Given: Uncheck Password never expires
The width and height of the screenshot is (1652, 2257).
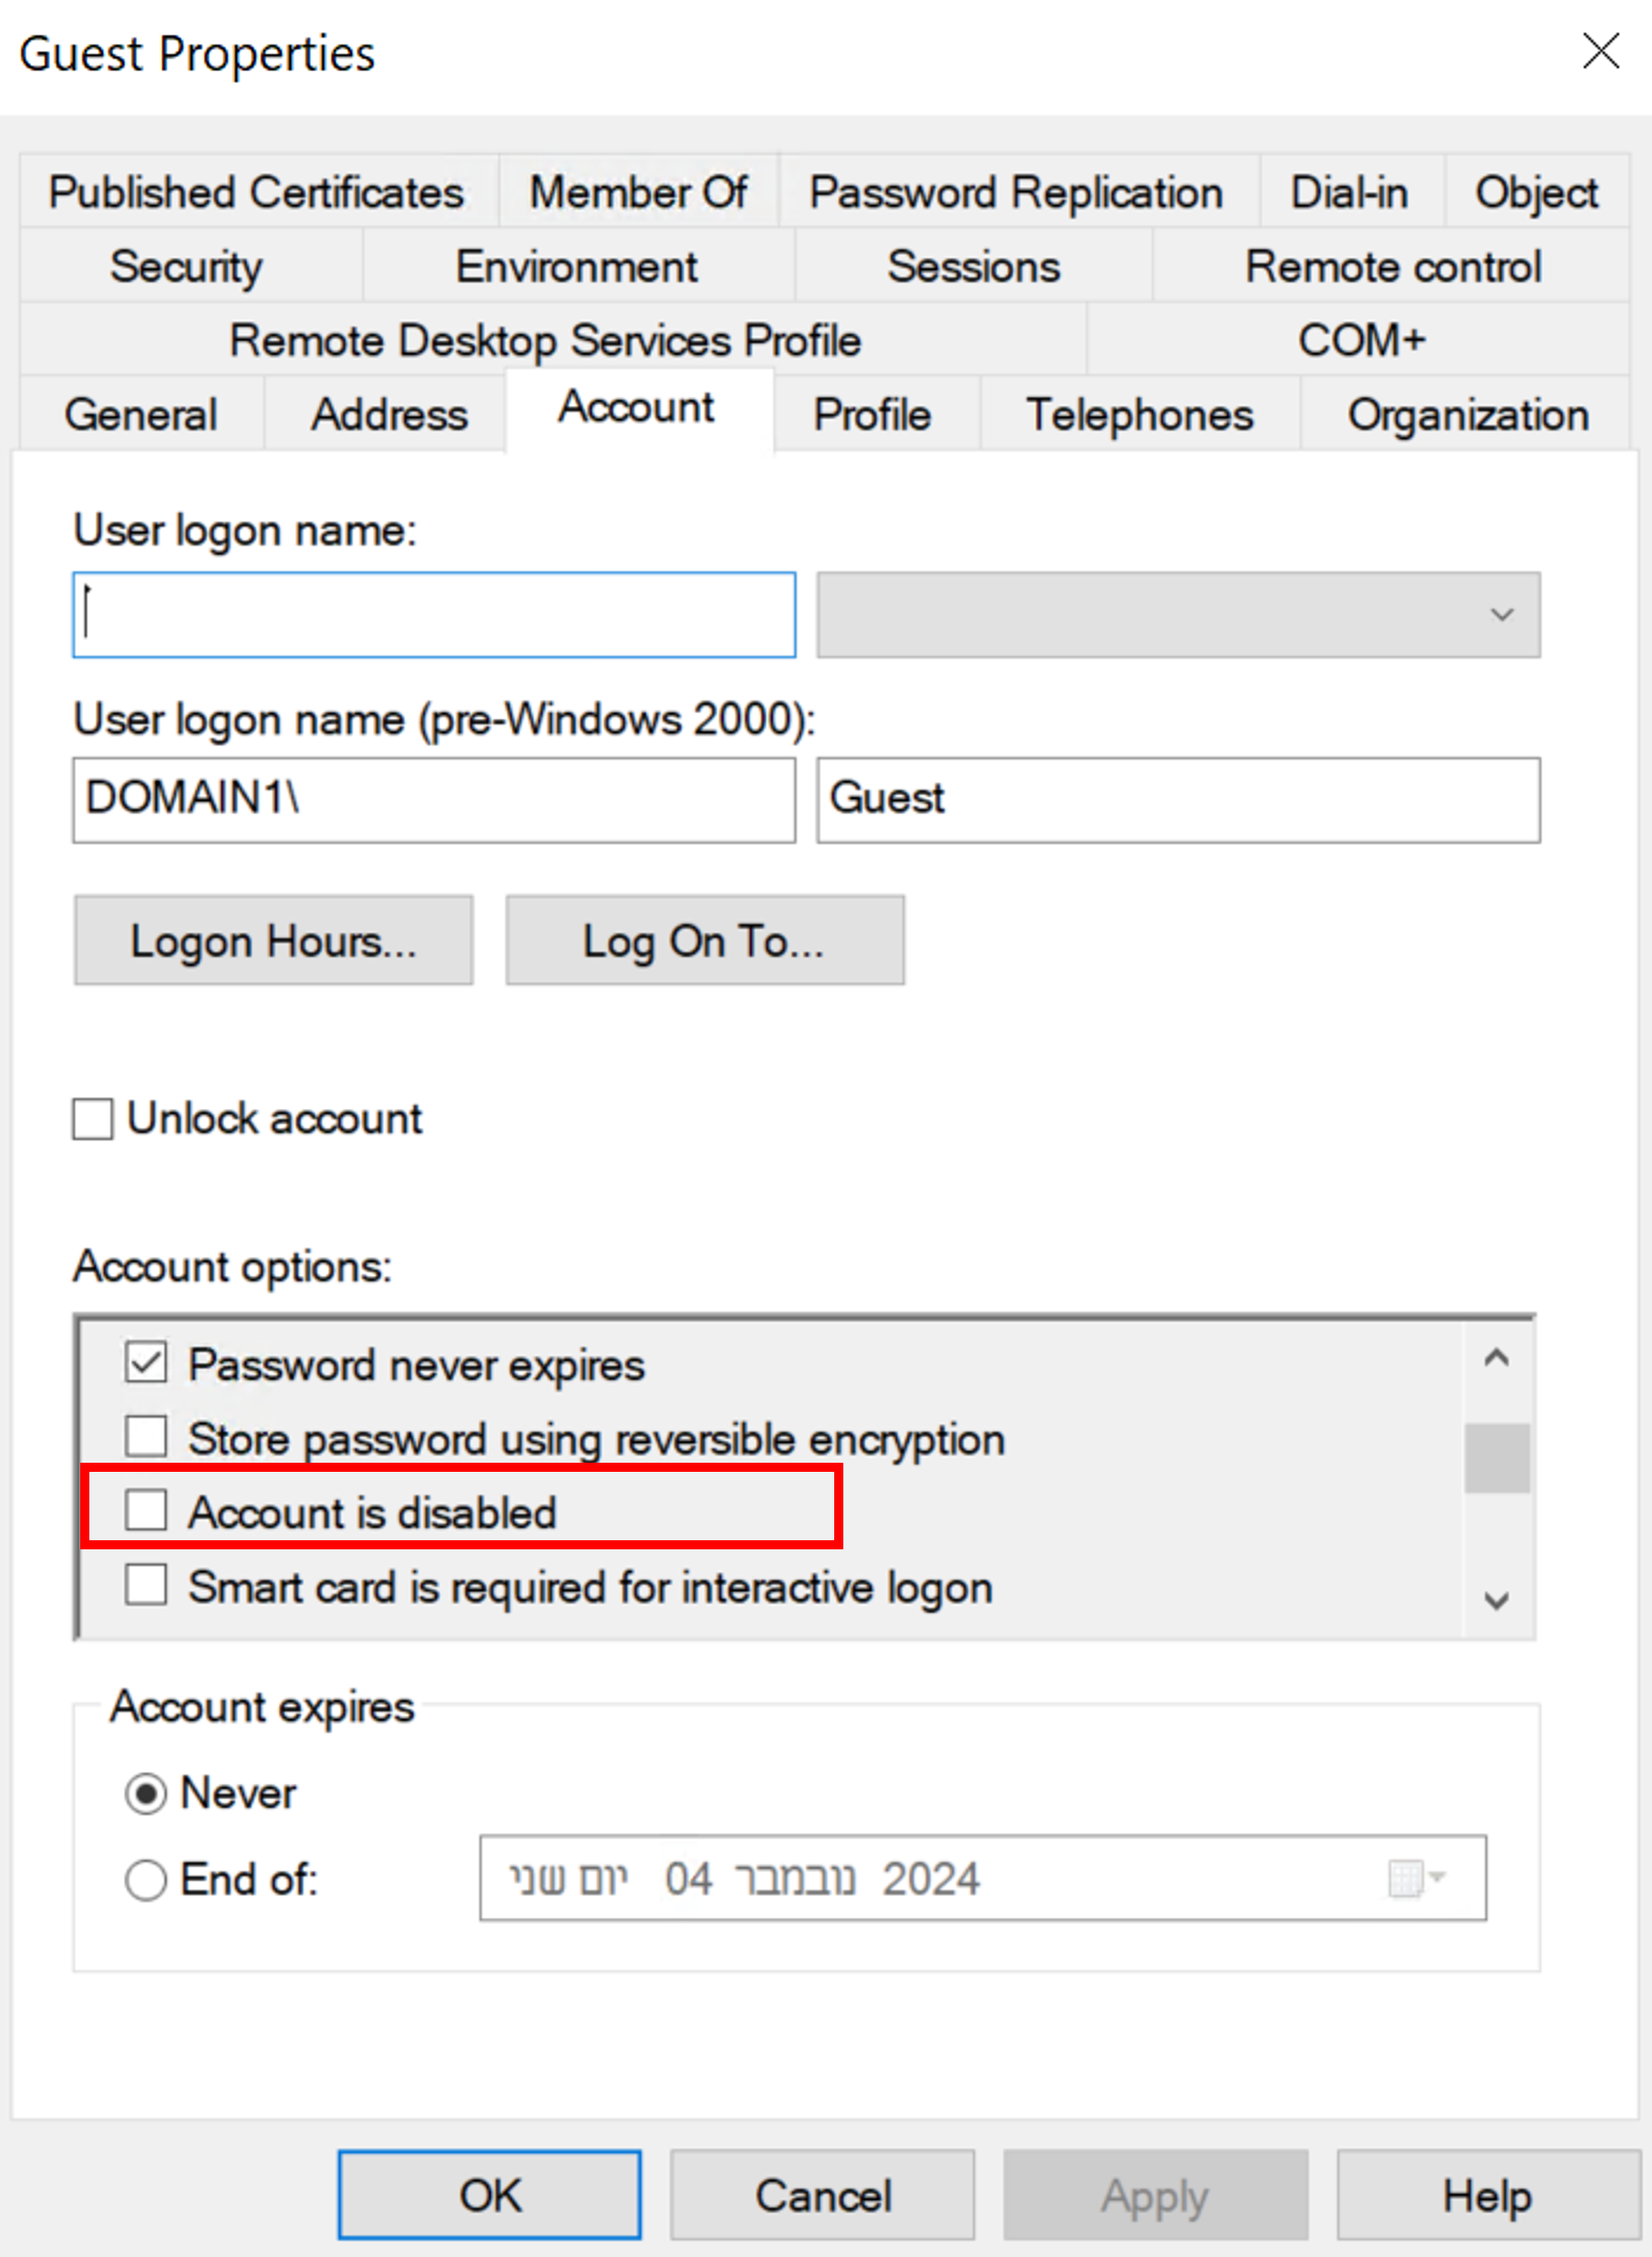Looking at the screenshot, I should (x=146, y=1363).
